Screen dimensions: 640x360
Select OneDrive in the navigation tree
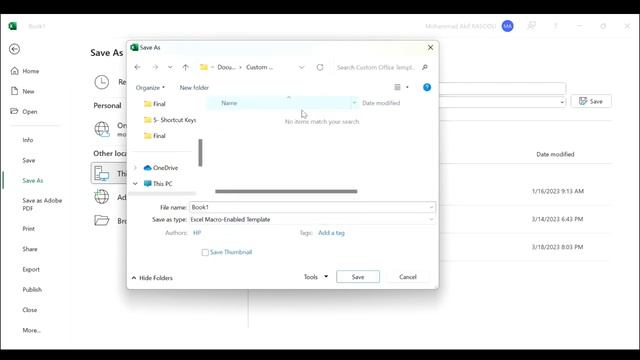click(161, 168)
